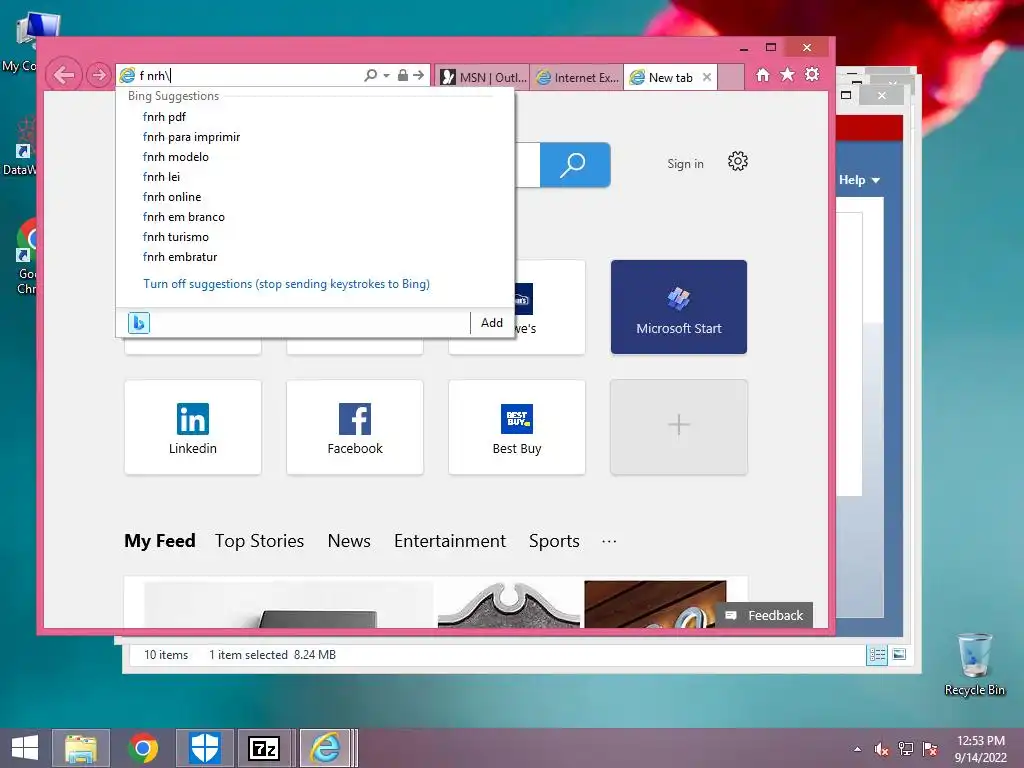1024x768 pixels.
Task: Click the security lock icon in the address bar
Action: [403, 75]
